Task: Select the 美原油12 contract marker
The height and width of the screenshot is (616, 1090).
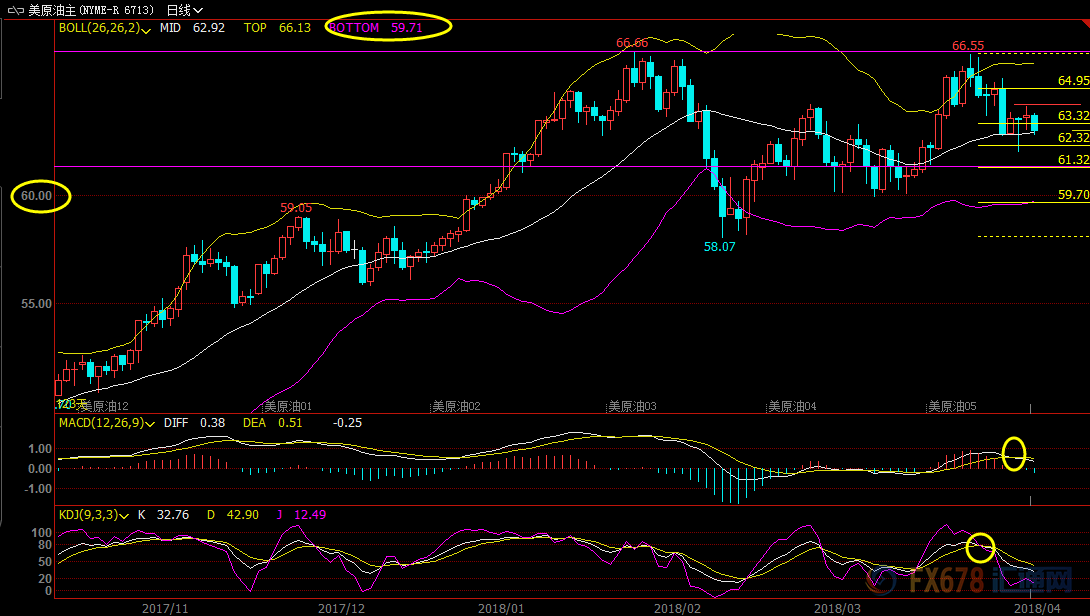Action: tap(103, 407)
